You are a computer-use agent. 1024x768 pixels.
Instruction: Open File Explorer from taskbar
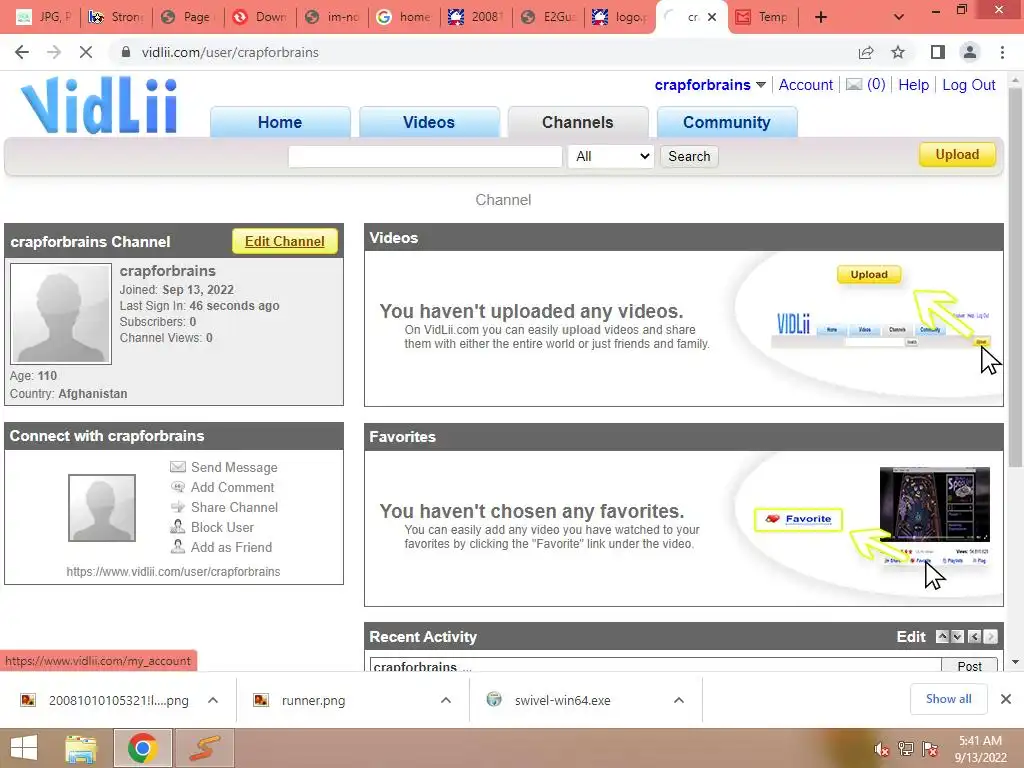tap(81, 748)
